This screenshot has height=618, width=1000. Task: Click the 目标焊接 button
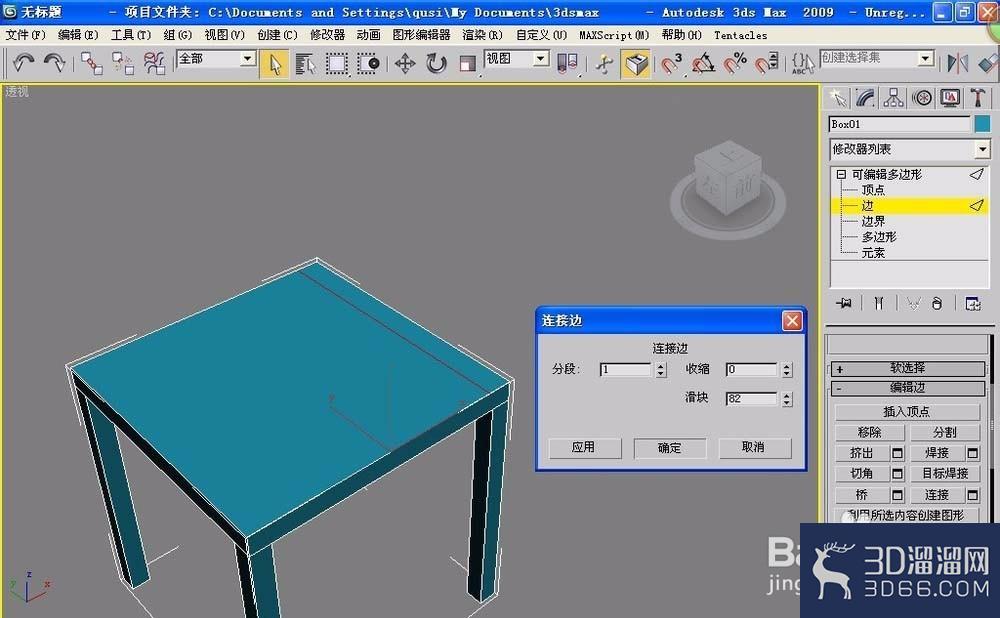point(945,473)
